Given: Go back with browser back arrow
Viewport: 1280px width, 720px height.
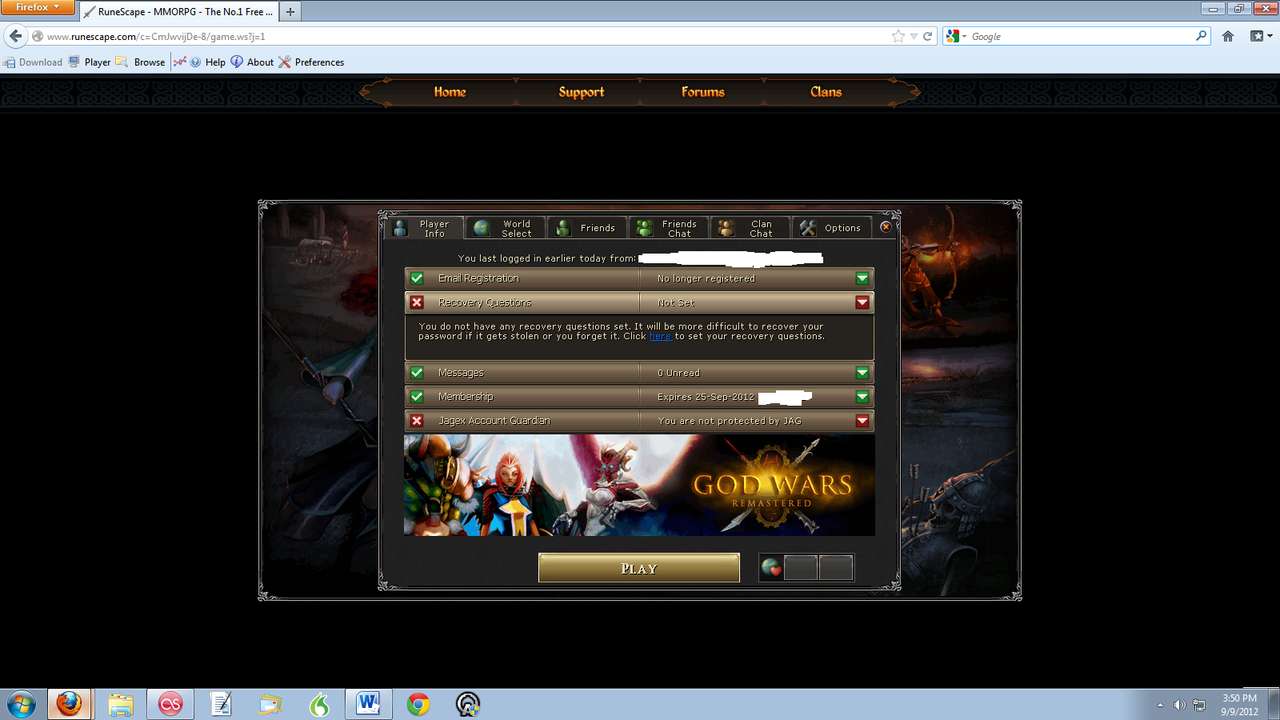Looking at the screenshot, I should pos(15,36).
